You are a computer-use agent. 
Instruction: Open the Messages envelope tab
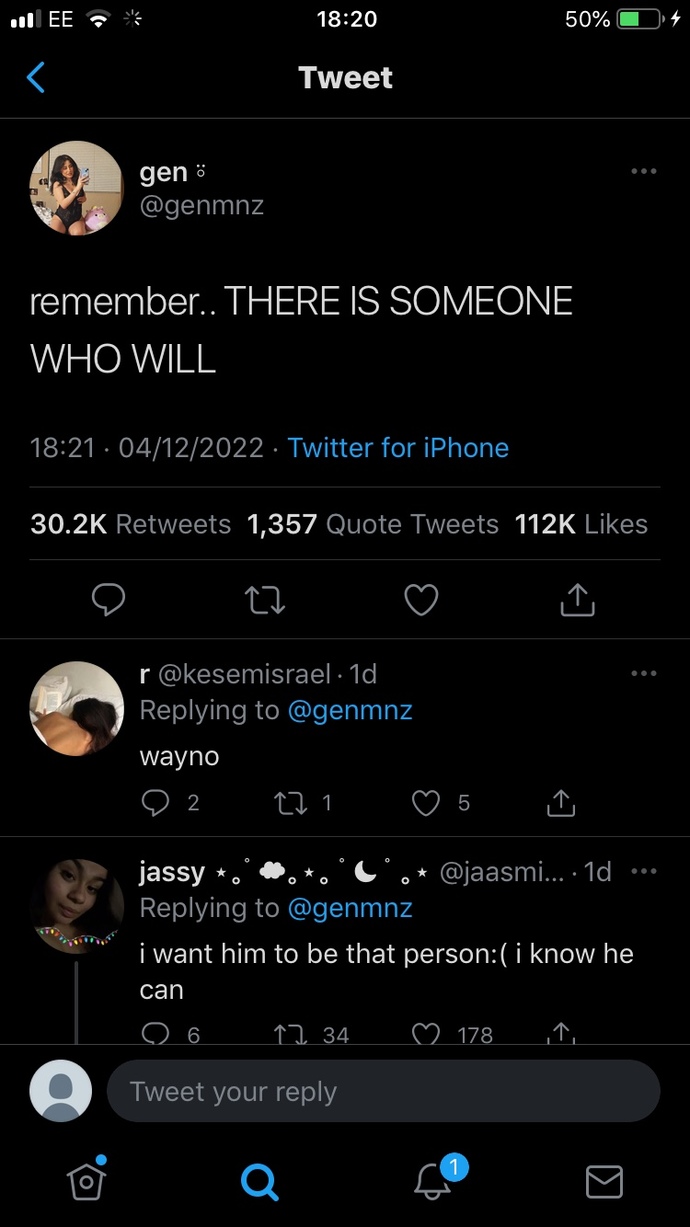pos(604,1182)
